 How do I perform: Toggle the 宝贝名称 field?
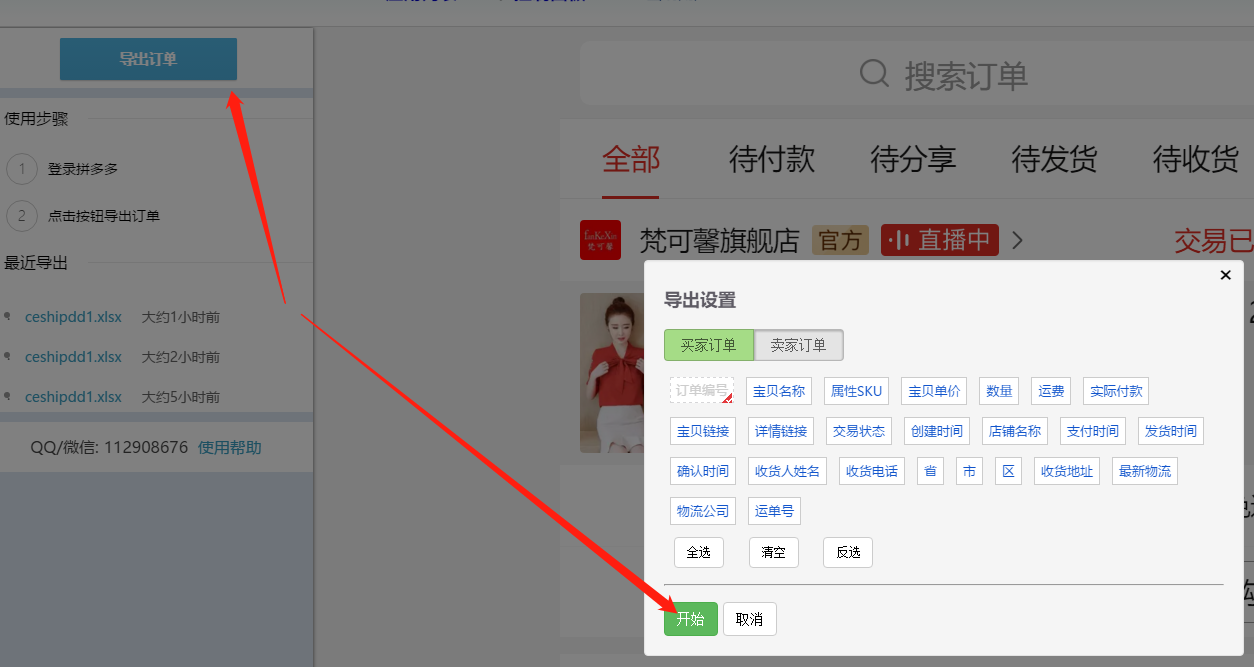pos(779,391)
